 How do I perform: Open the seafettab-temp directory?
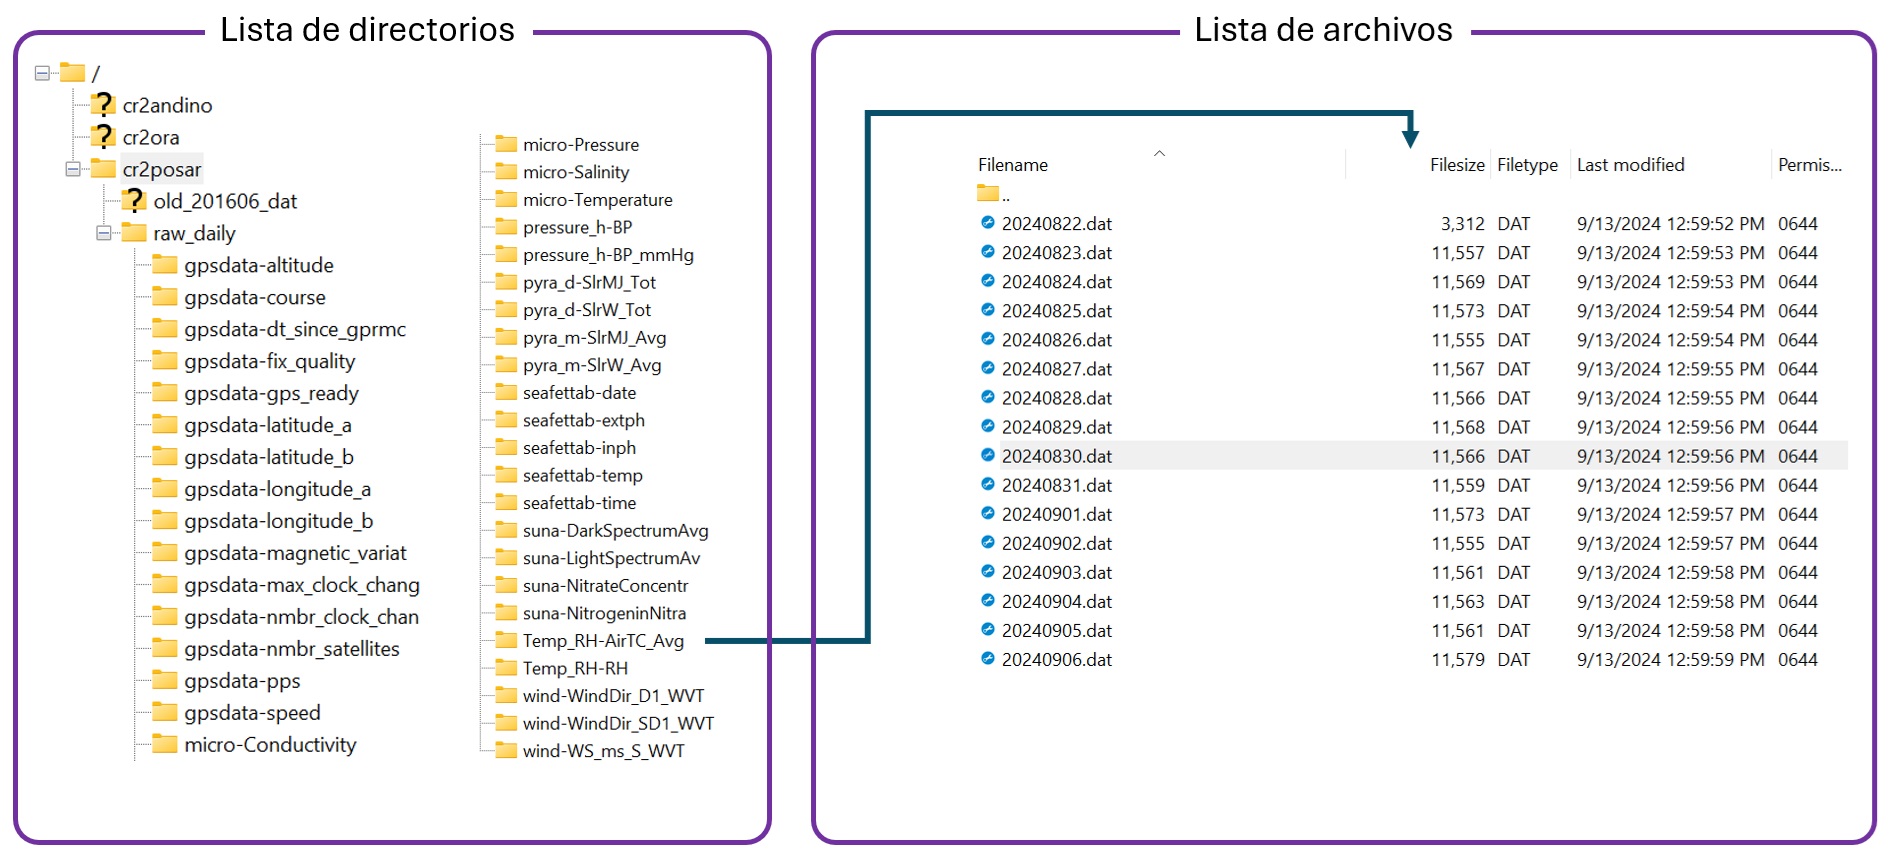[x=582, y=476]
